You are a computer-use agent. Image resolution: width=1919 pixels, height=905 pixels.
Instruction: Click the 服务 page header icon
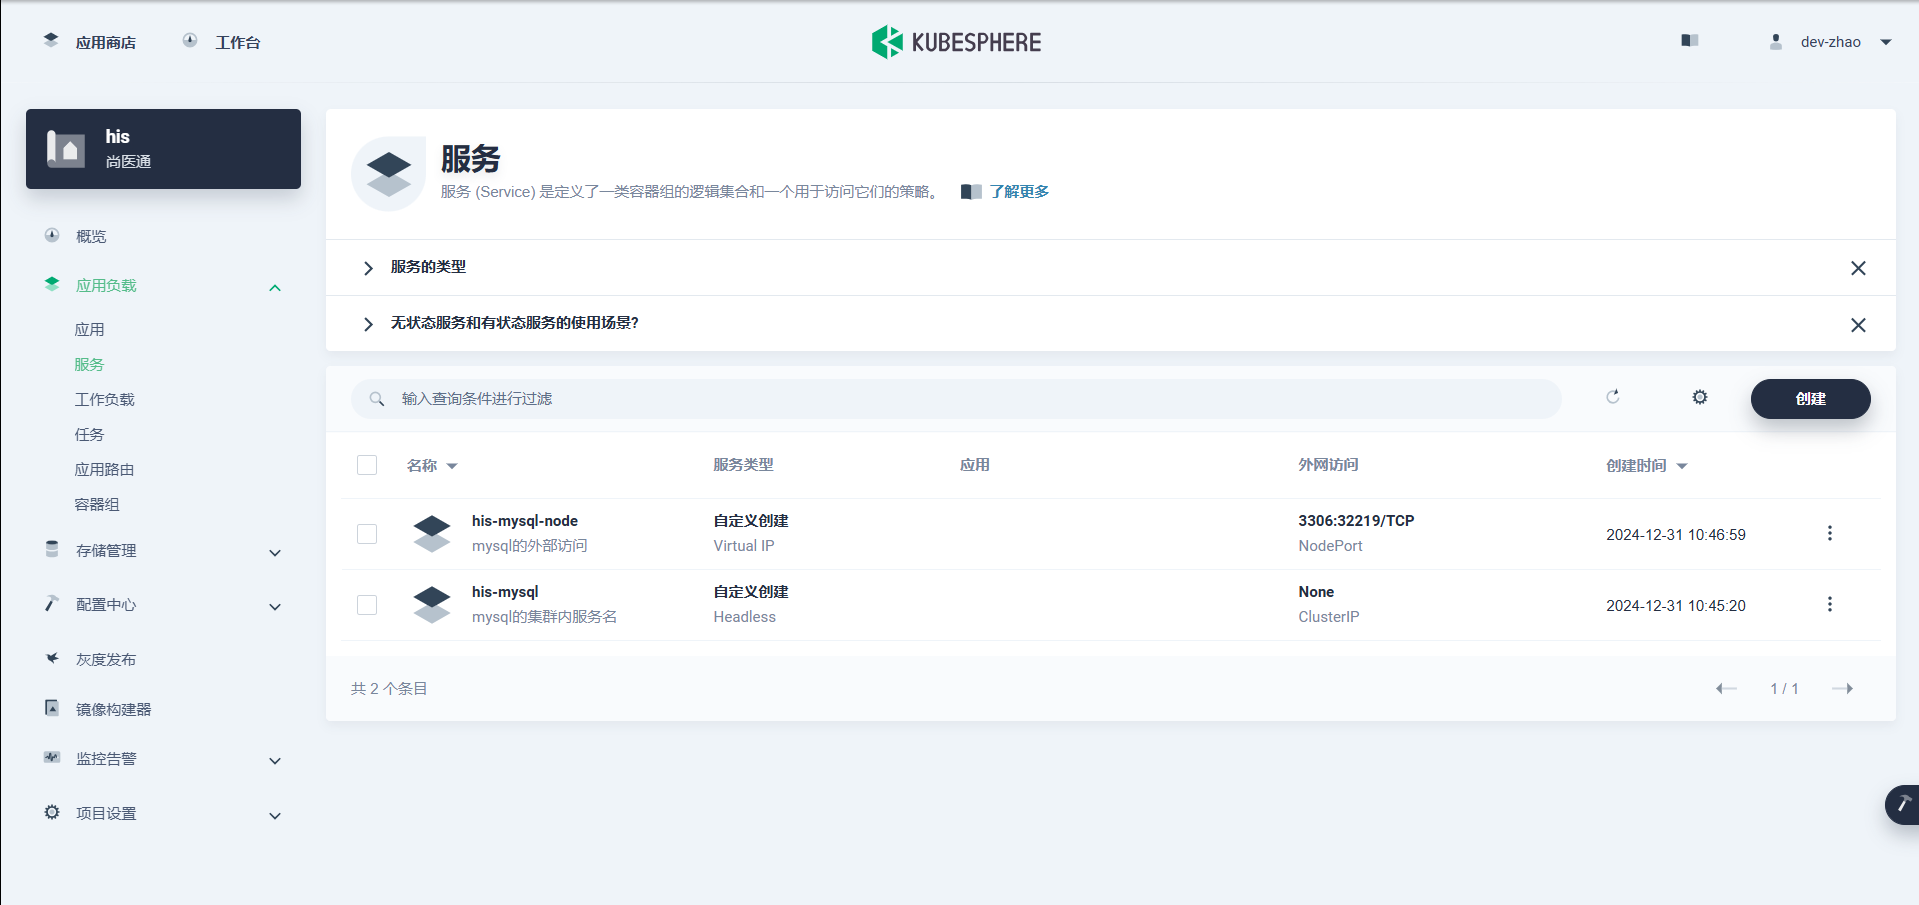coord(389,174)
